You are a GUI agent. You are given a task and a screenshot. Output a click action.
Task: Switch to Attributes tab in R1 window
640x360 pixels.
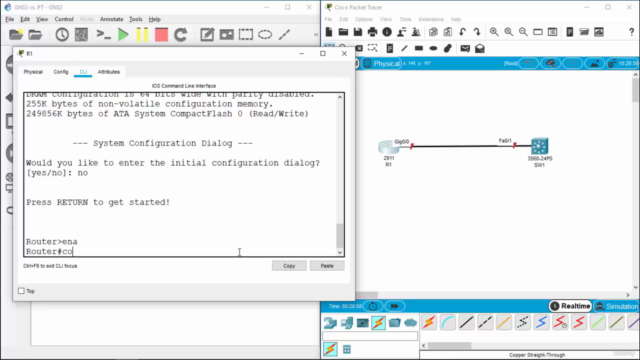109,72
